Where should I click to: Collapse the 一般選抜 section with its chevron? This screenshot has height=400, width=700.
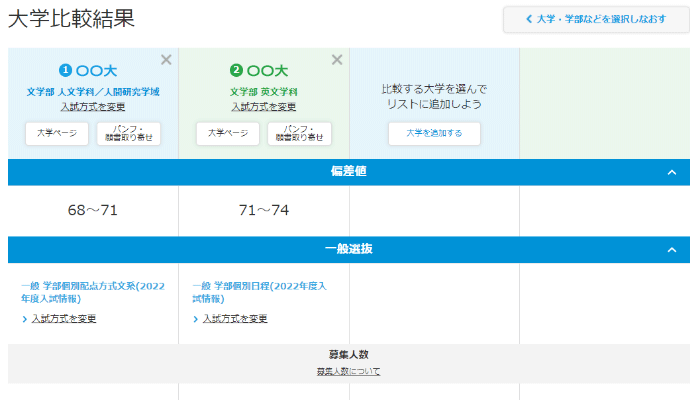(x=672, y=249)
